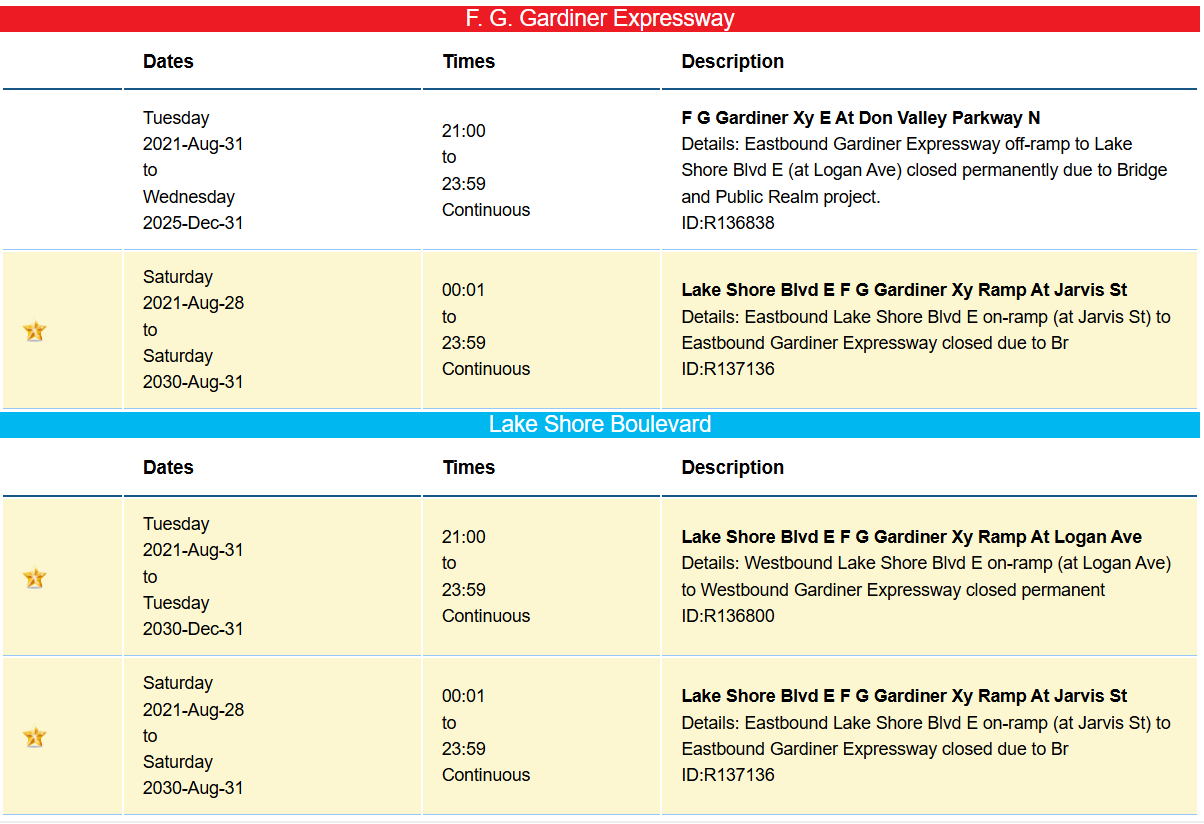Click Dates column header under Gardiner Expressway

(168, 61)
